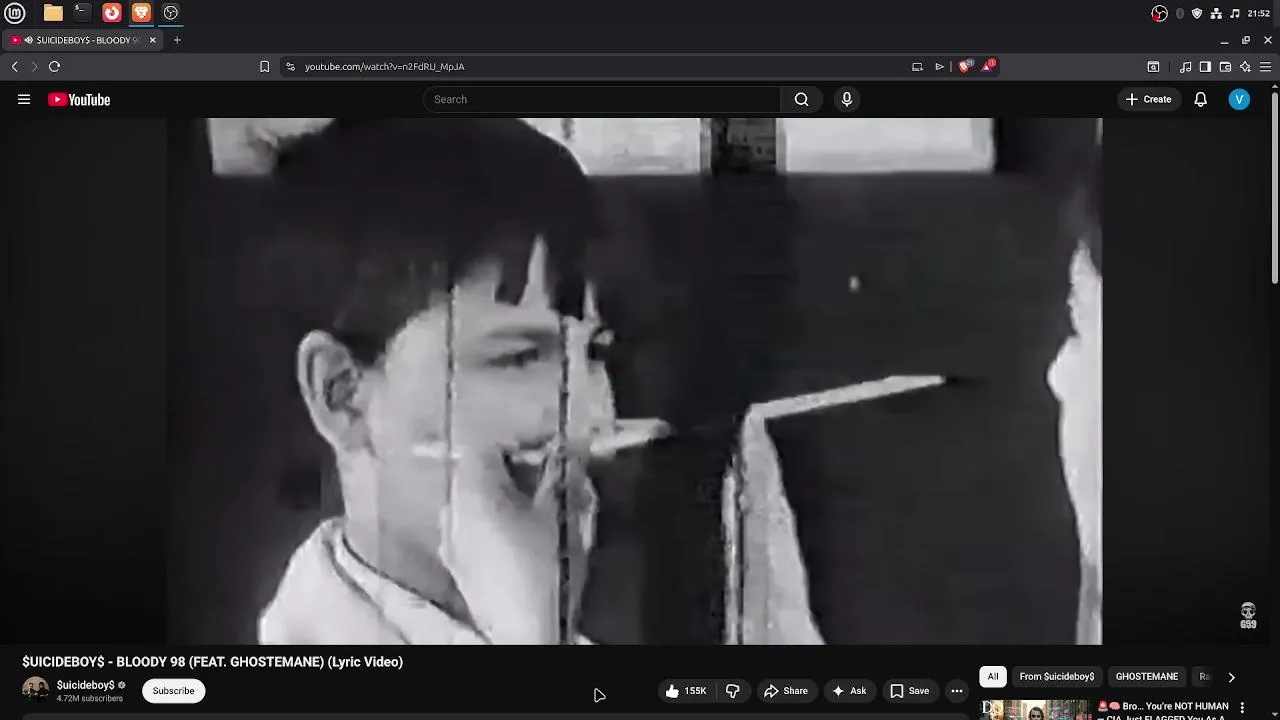The height and width of the screenshot is (720, 1280).
Task: Click the 21:52 clock in the panel
Action: tap(1259, 13)
